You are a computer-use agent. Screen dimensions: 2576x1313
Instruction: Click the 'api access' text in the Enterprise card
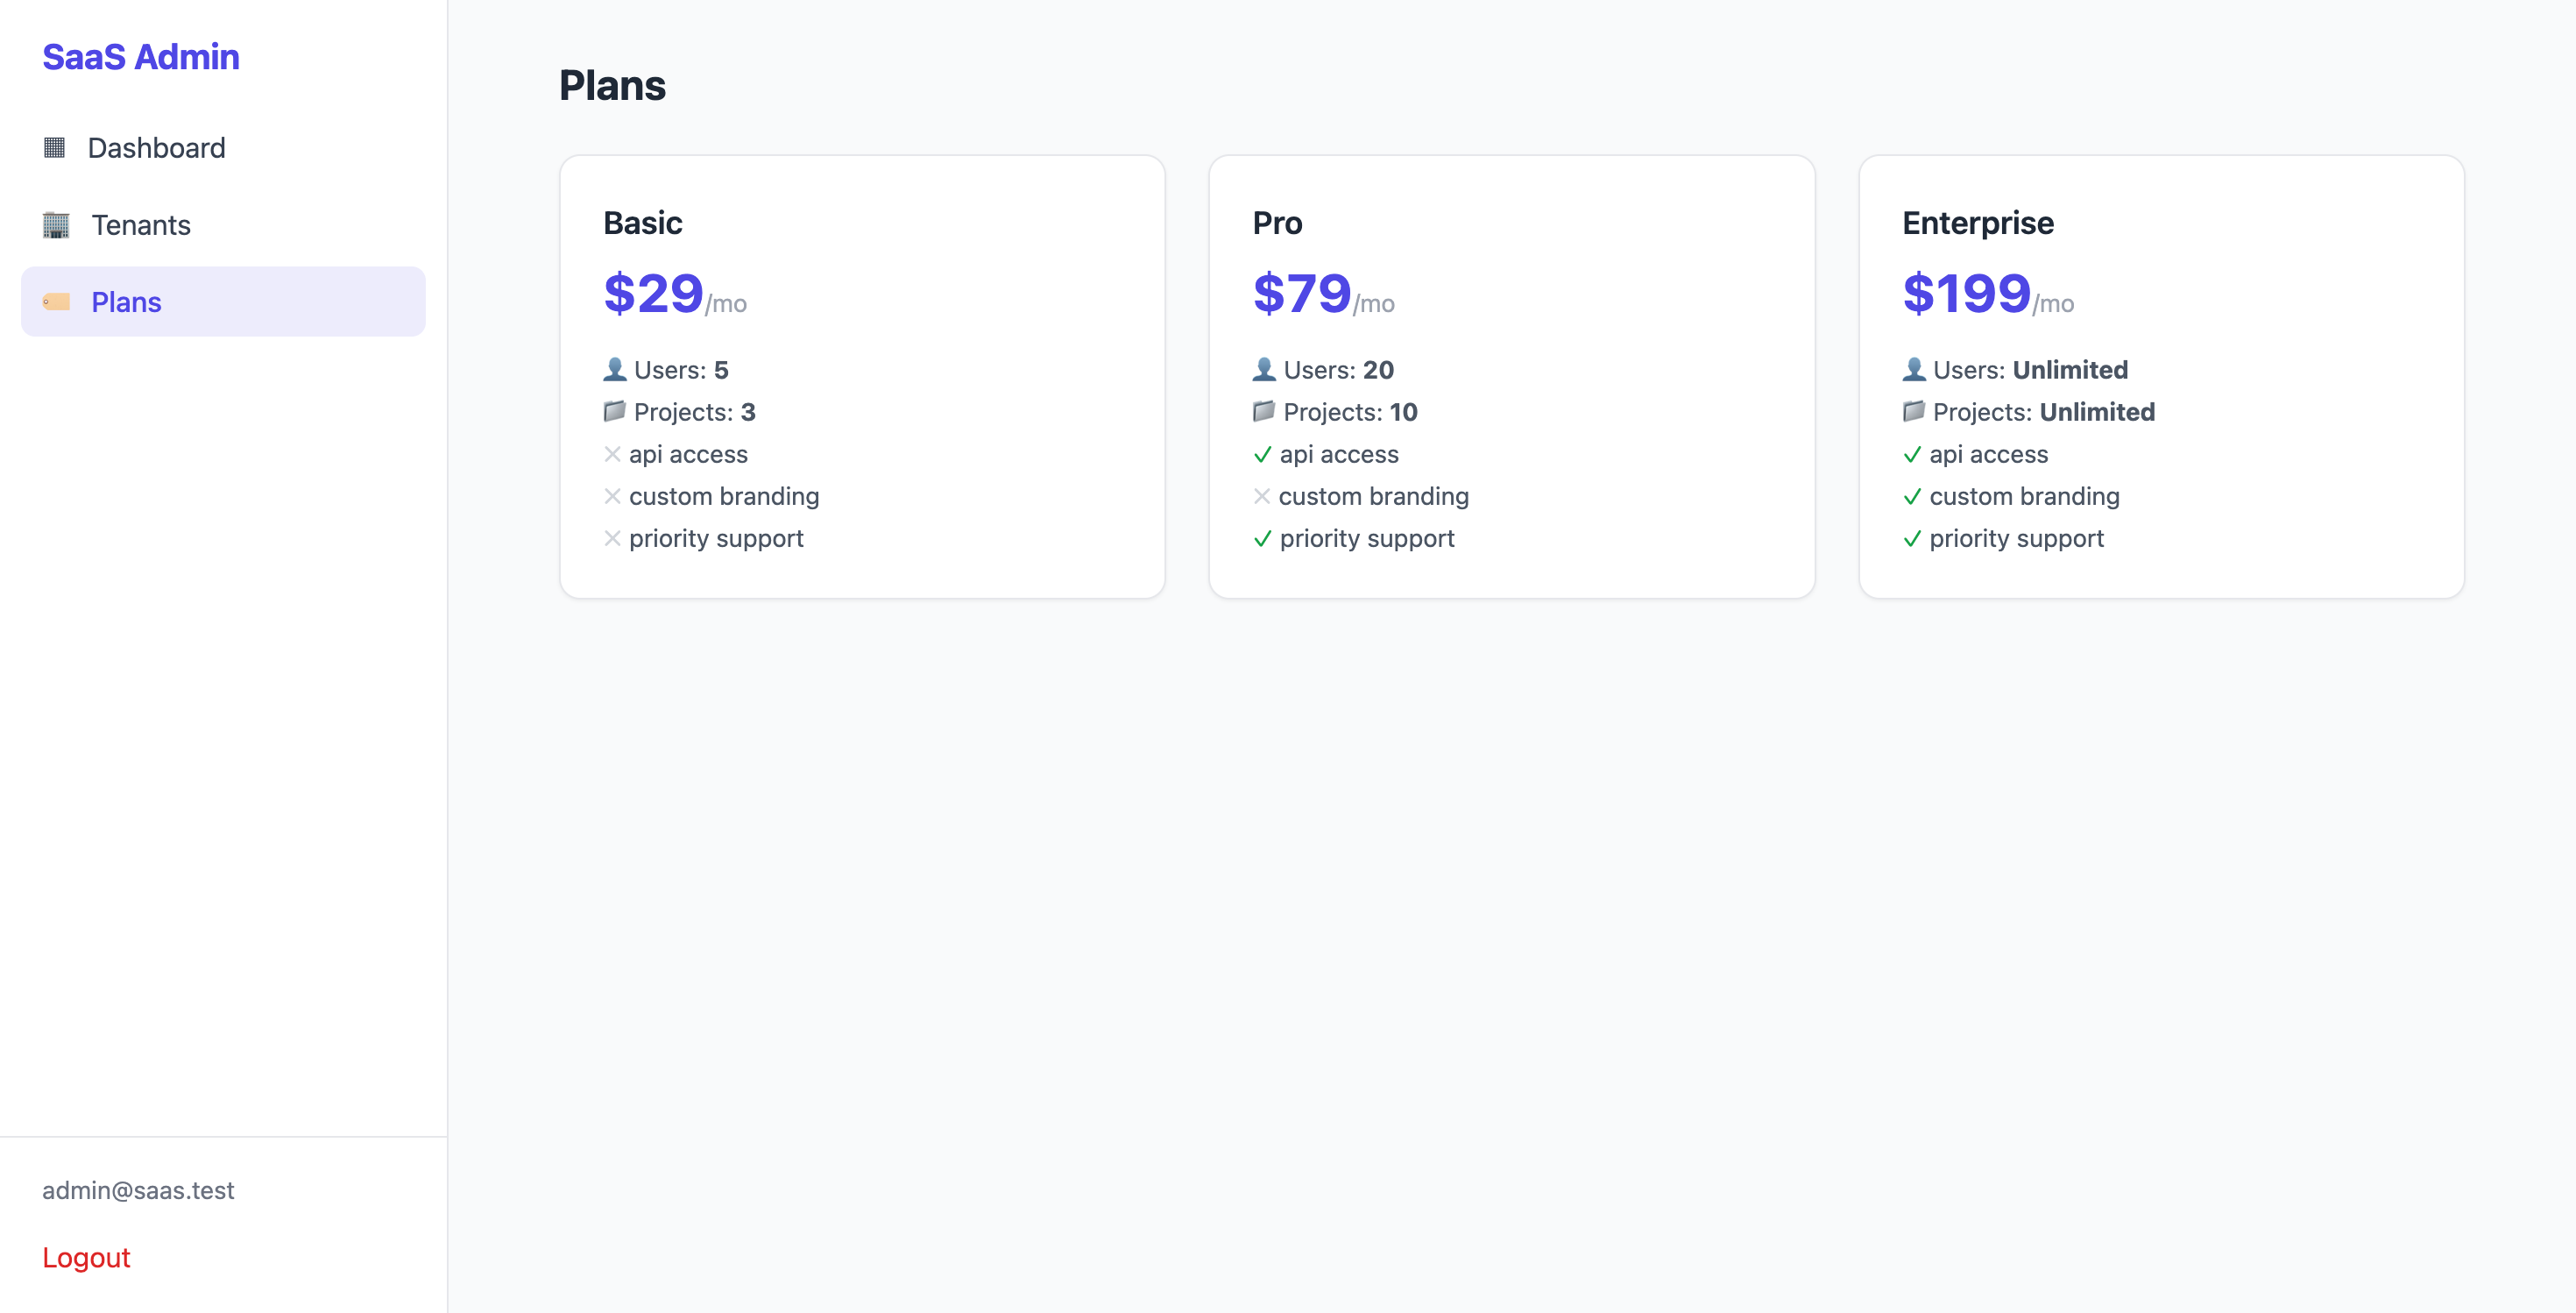point(1989,455)
